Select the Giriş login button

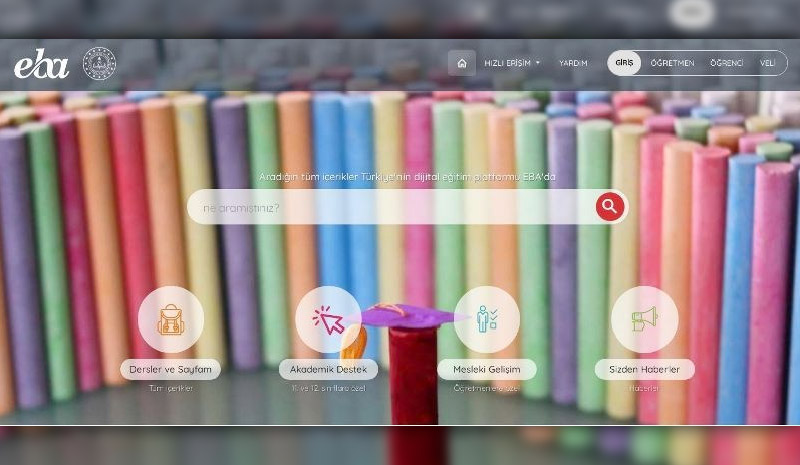click(x=625, y=63)
